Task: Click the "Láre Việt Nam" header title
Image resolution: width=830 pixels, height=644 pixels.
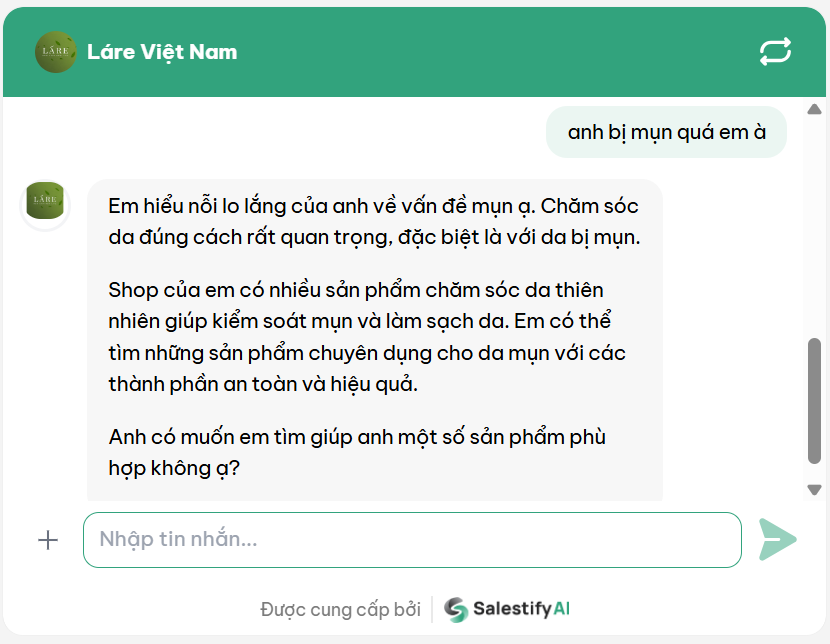Action: coord(162,52)
